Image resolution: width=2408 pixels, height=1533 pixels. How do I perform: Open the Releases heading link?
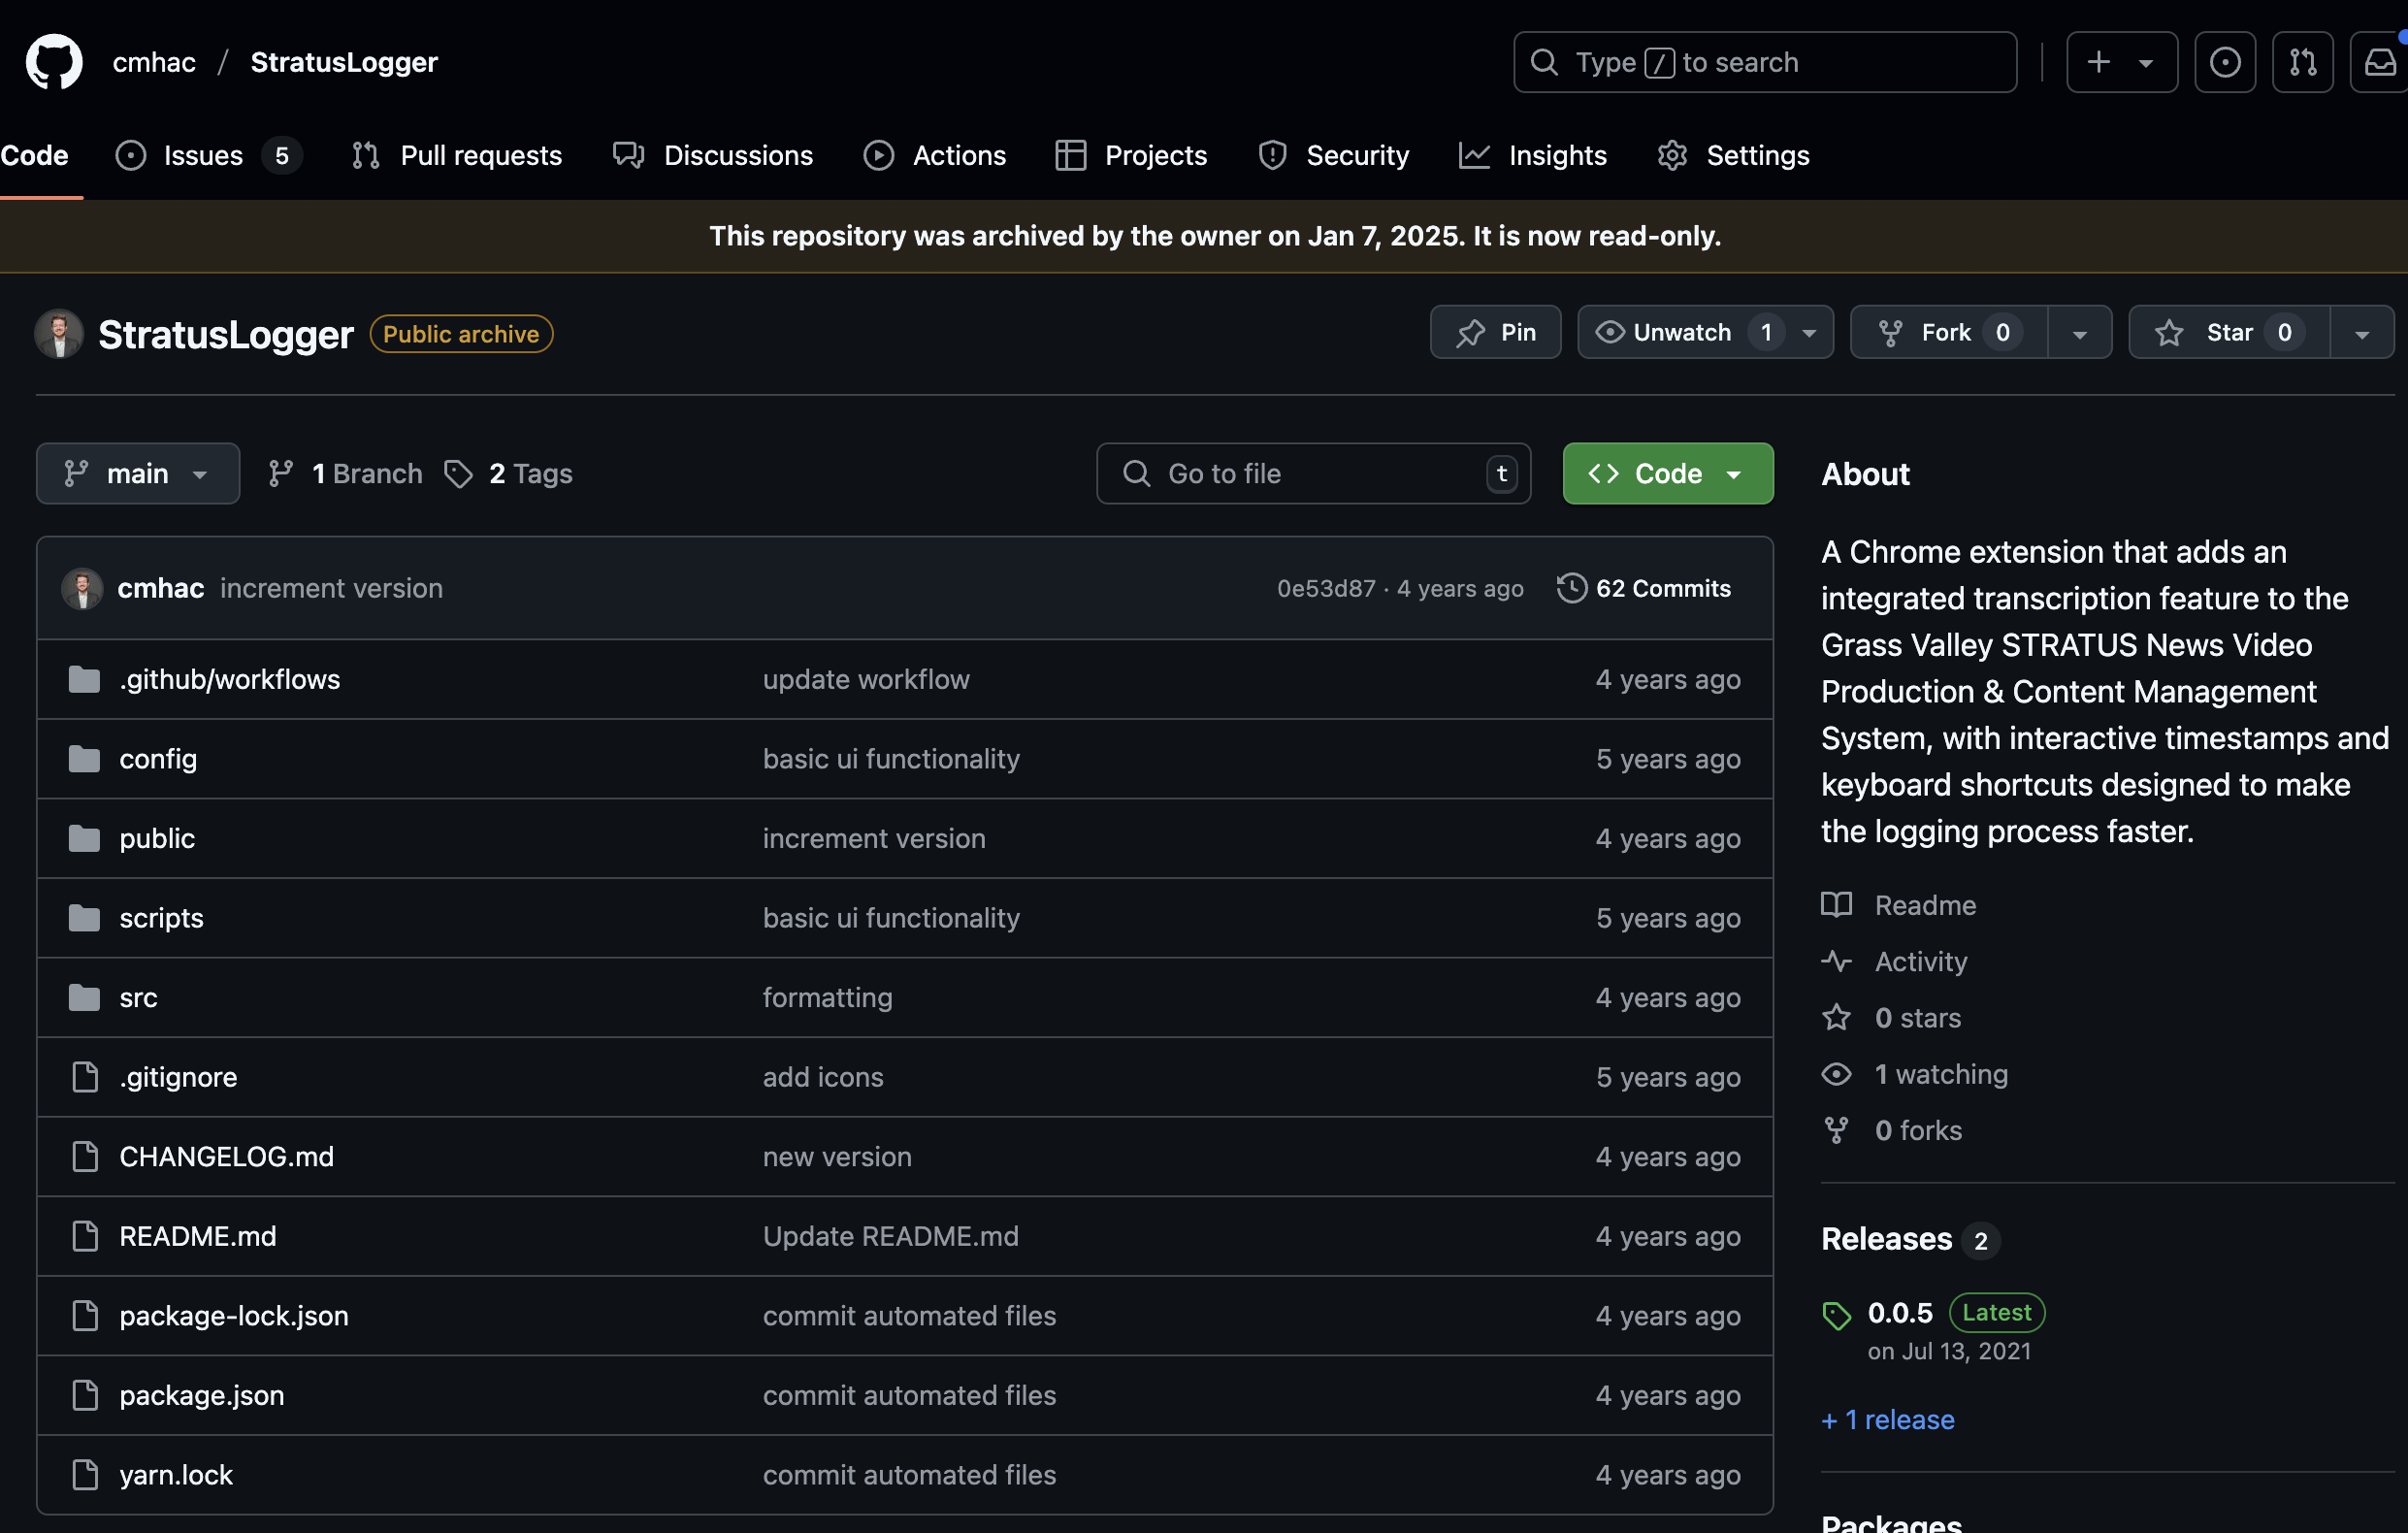tap(1910, 1239)
